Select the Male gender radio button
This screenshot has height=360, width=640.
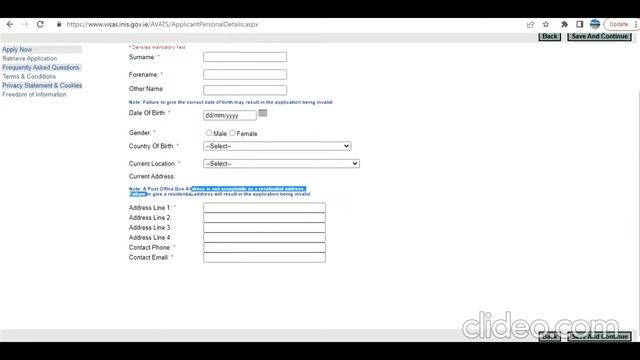[x=209, y=133]
